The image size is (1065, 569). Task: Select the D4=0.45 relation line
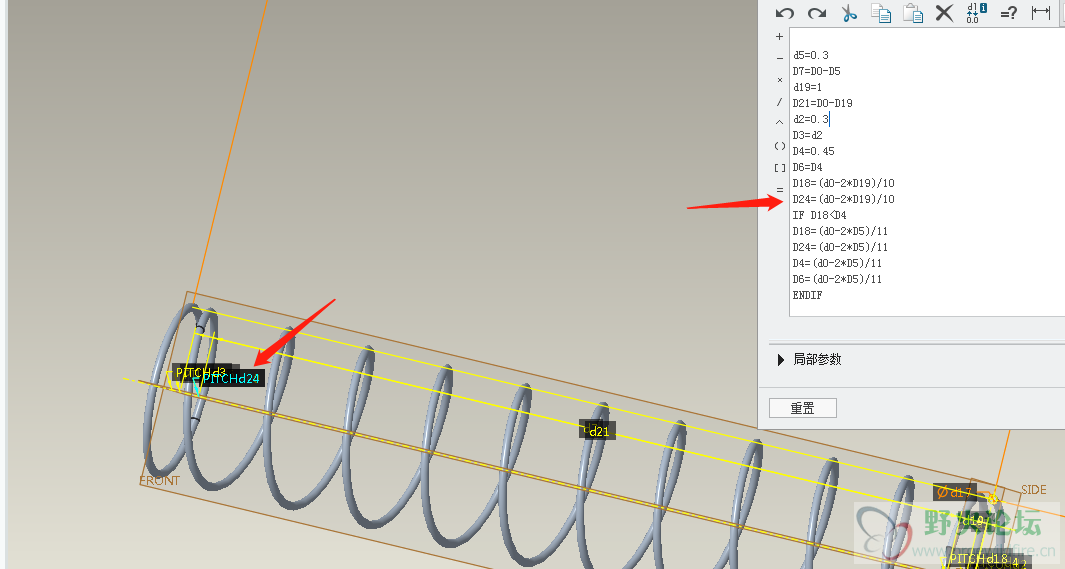pyautogui.click(x=814, y=151)
